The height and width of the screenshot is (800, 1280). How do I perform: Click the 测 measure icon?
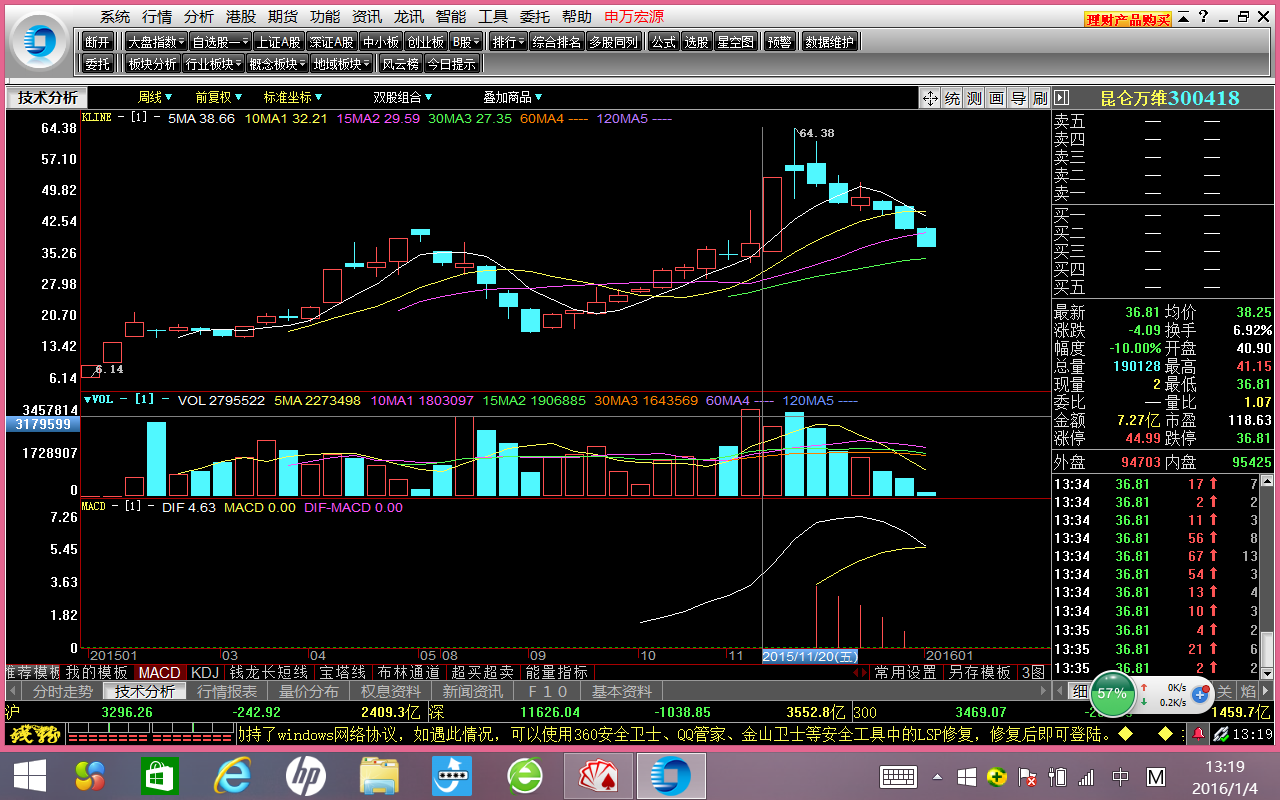pyautogui.click(x=974, y=98)
